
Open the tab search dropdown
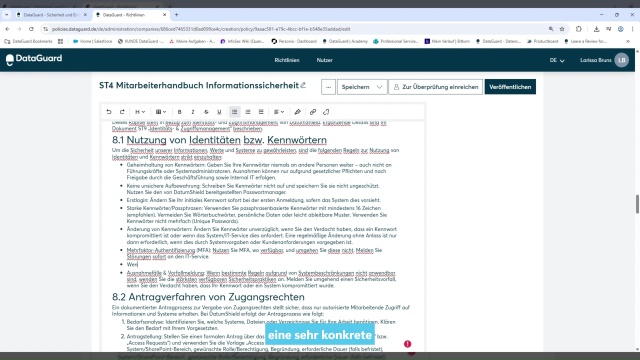coord(7,15)
